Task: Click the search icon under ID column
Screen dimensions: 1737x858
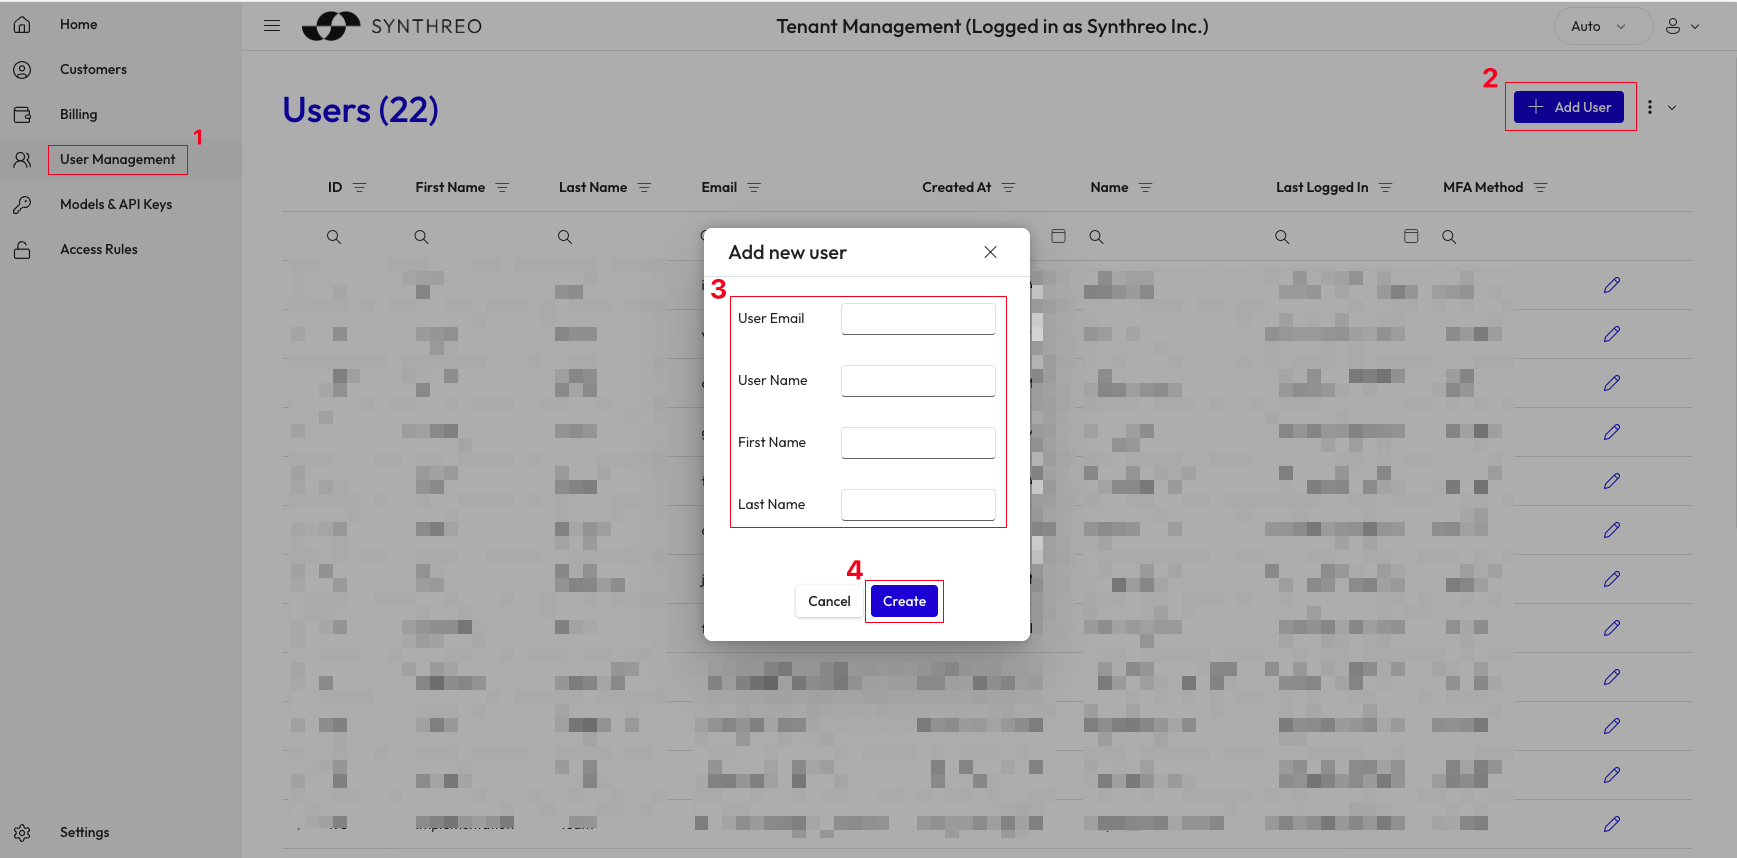Action: click(334, 237)
